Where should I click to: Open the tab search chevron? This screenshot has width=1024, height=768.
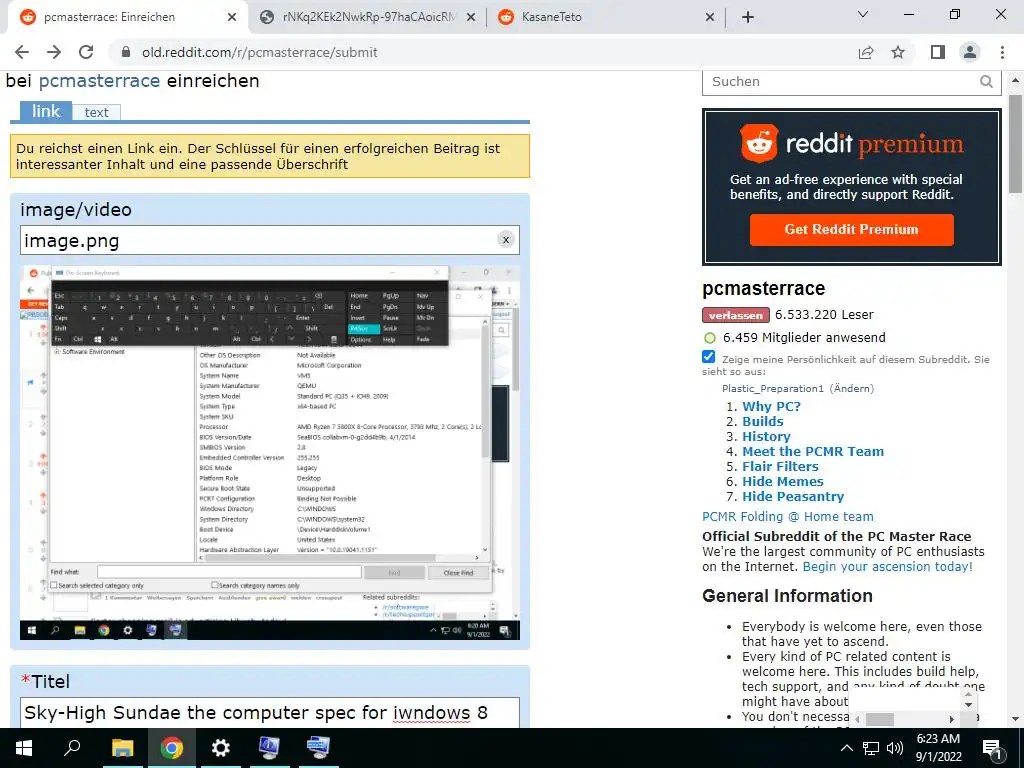click(x=863, y=14)
